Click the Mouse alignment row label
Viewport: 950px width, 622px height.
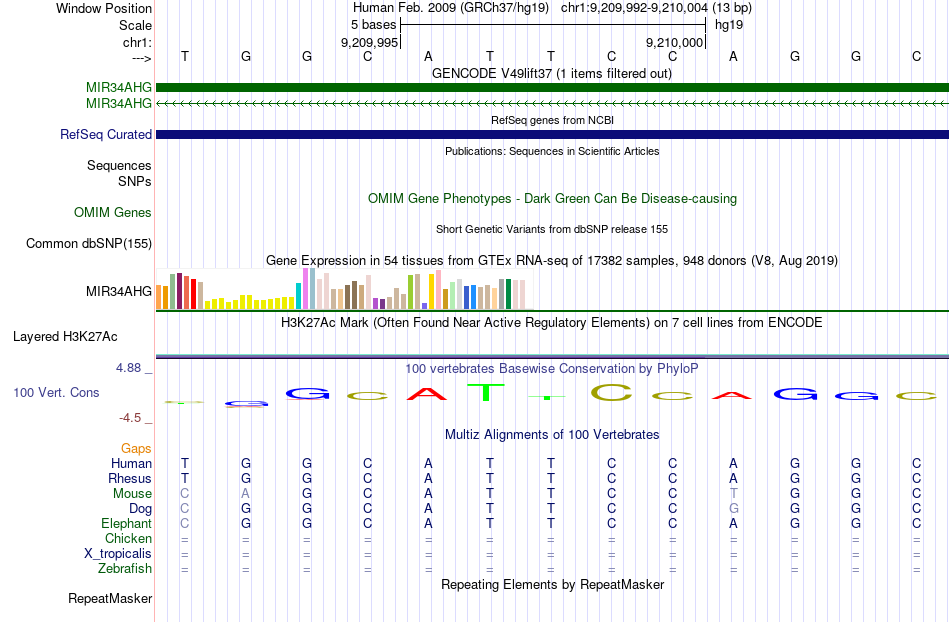132,494
